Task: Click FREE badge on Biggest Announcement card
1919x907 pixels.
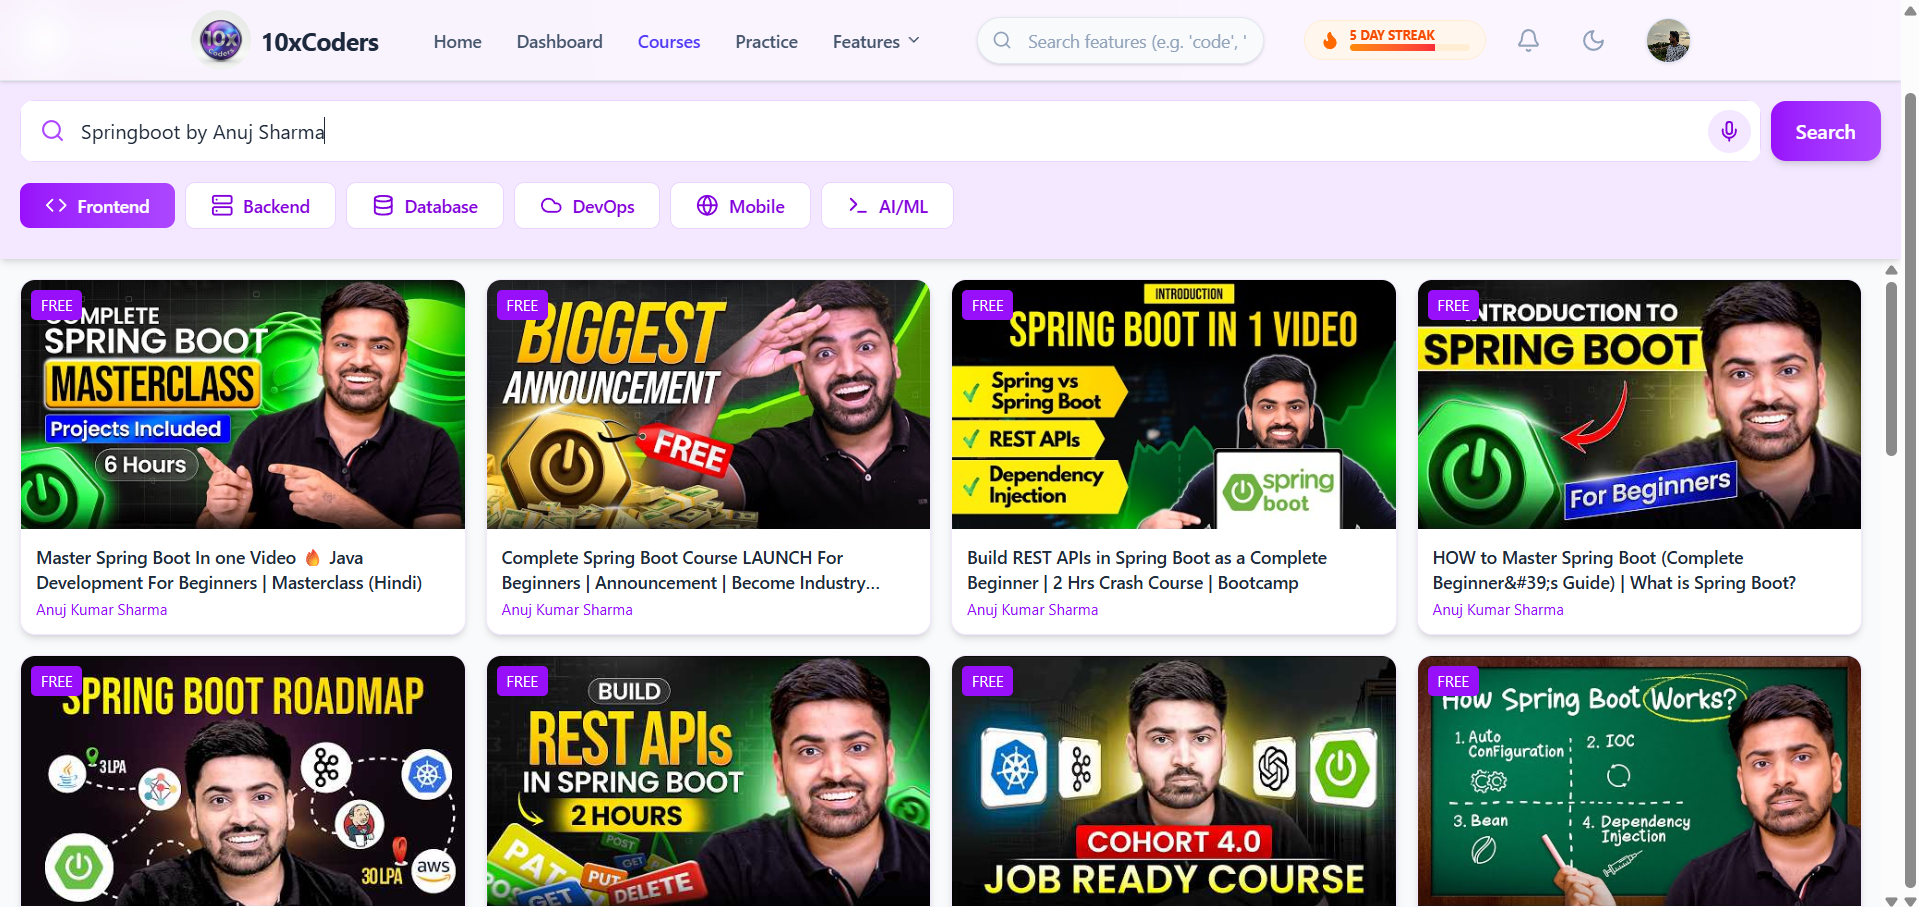Action: point(522,305)
